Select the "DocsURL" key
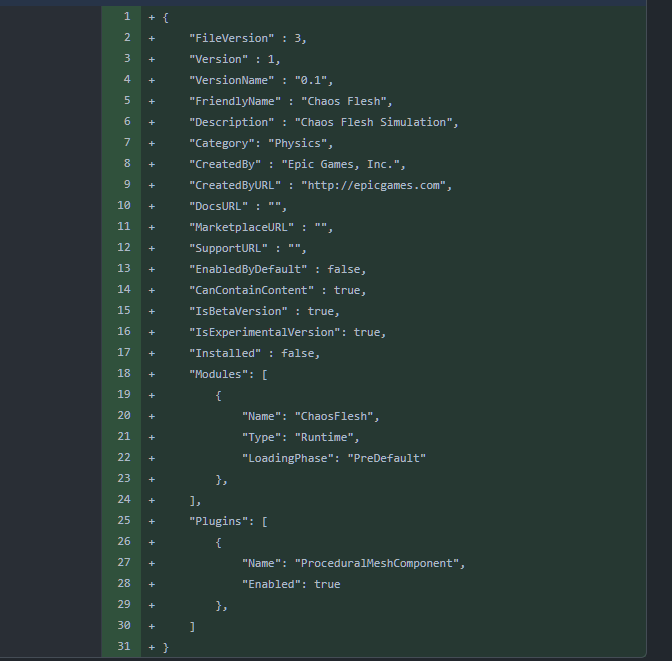 [218, 206]
